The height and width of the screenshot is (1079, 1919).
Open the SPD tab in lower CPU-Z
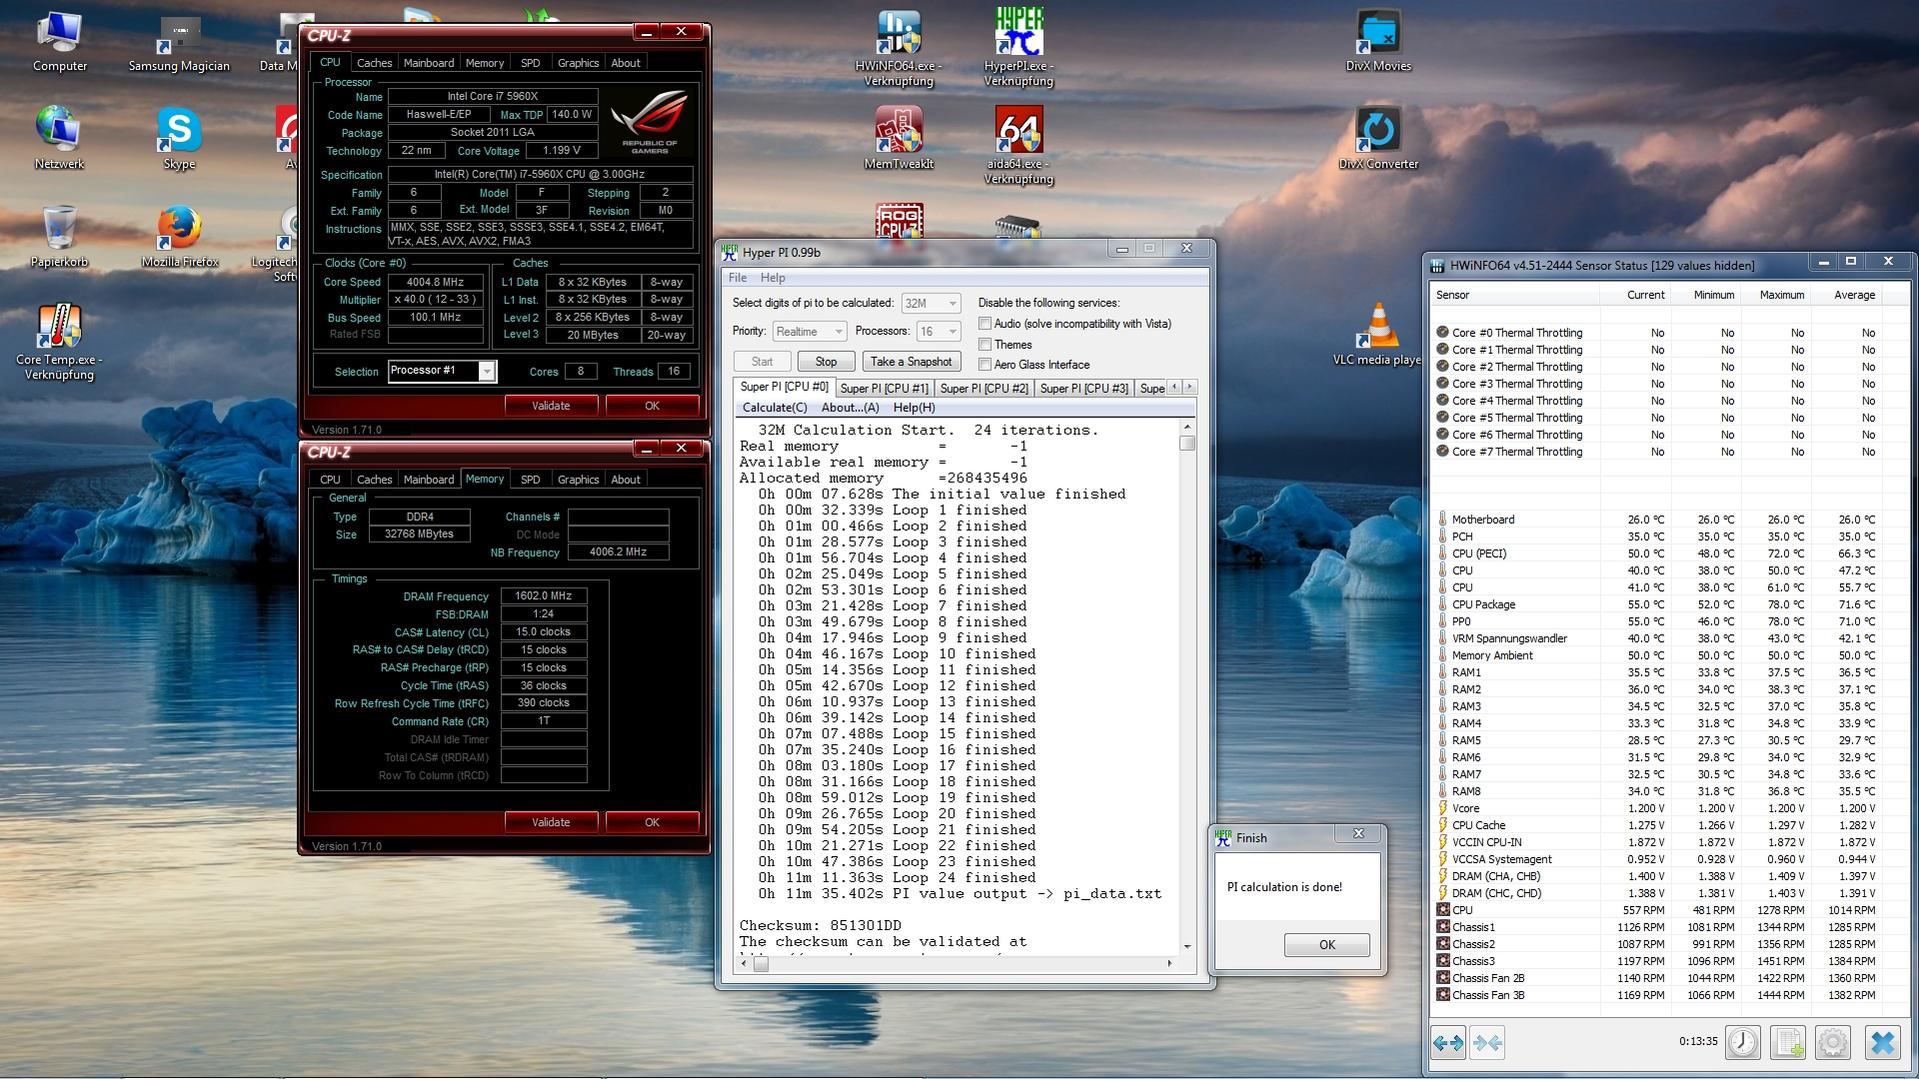(x=530, y=479)
